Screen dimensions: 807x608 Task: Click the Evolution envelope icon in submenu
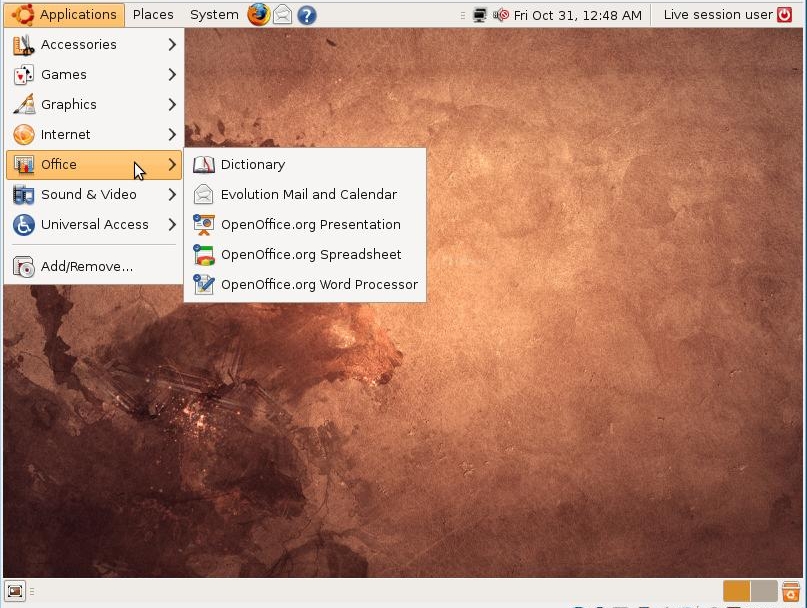pos(204,195)
